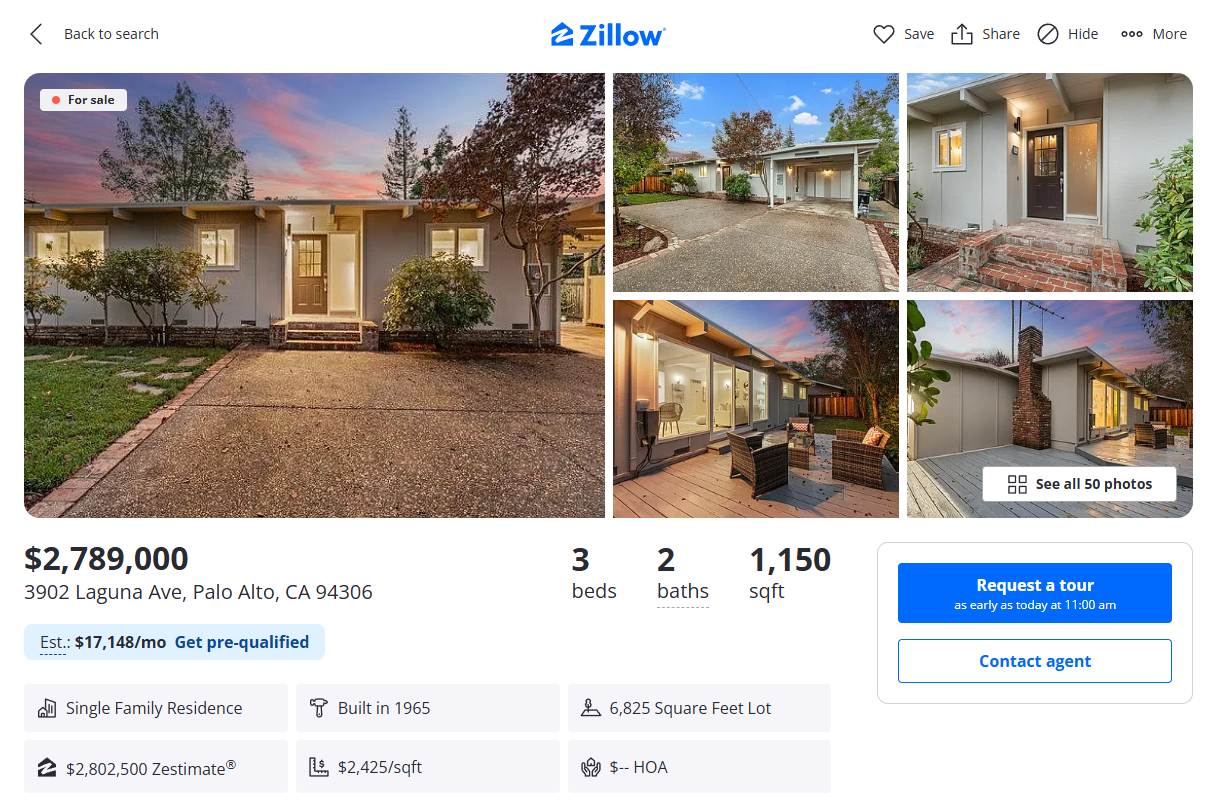Open the patio deck furniture photo
Image resolution: width=1223 pixels, height=807 pixels.
tap(756, 409)
